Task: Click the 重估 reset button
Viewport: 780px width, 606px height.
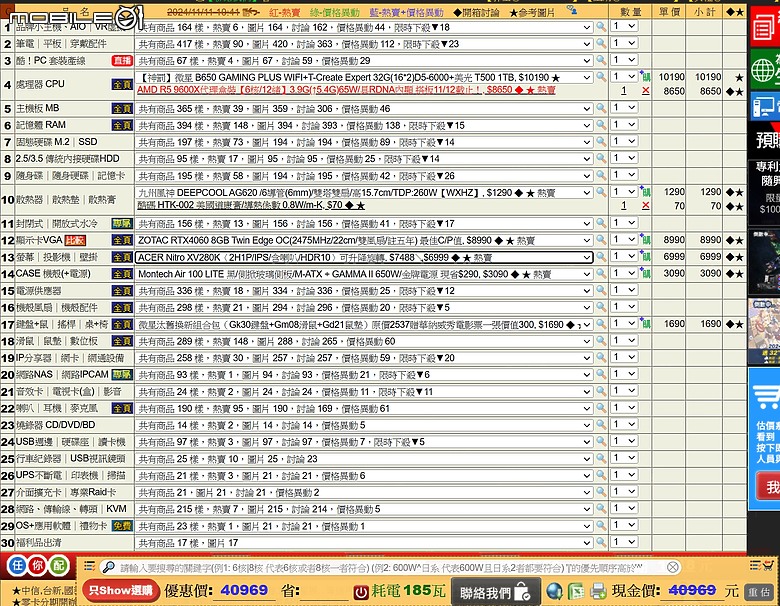Action: [759, 592]
